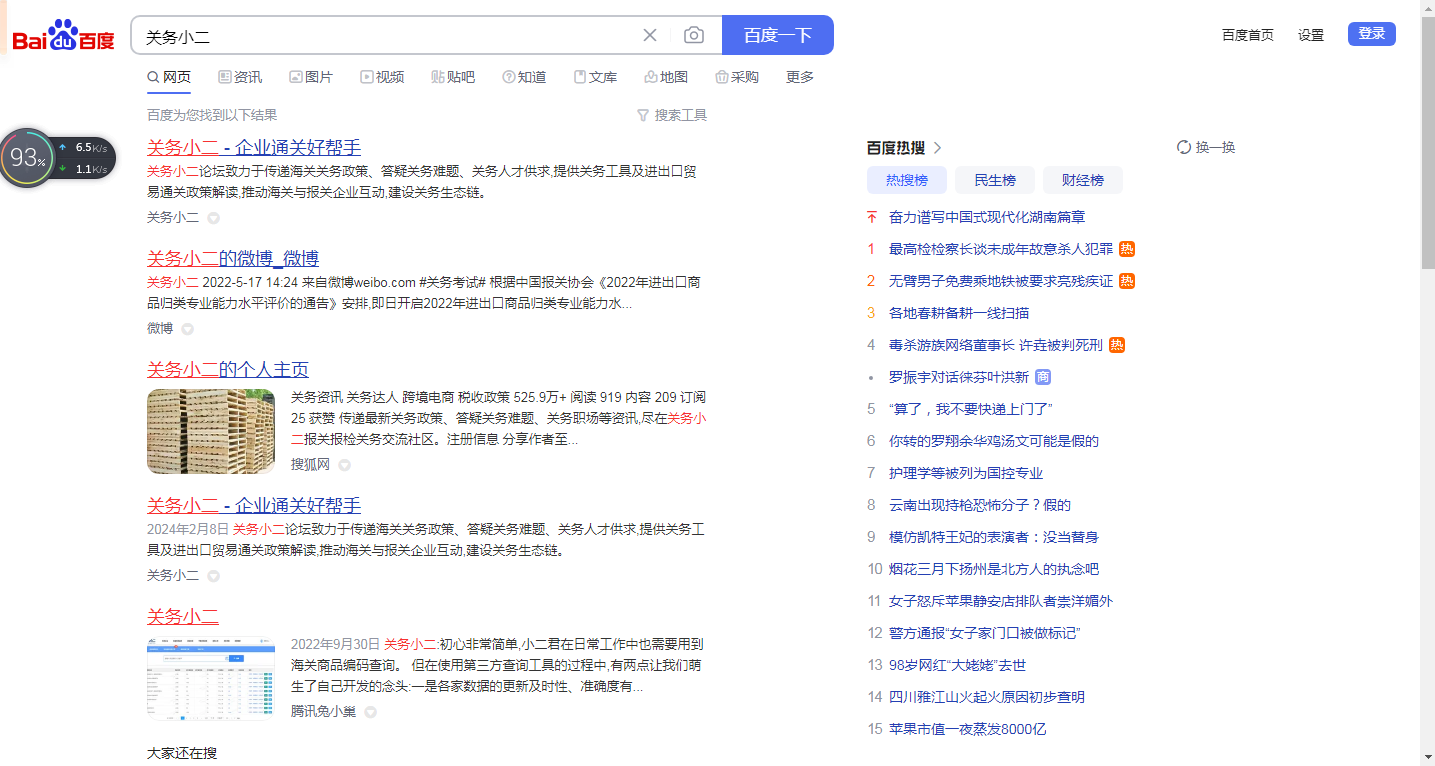
Task: Switch to the 资讯 tab
Action: 240,77
